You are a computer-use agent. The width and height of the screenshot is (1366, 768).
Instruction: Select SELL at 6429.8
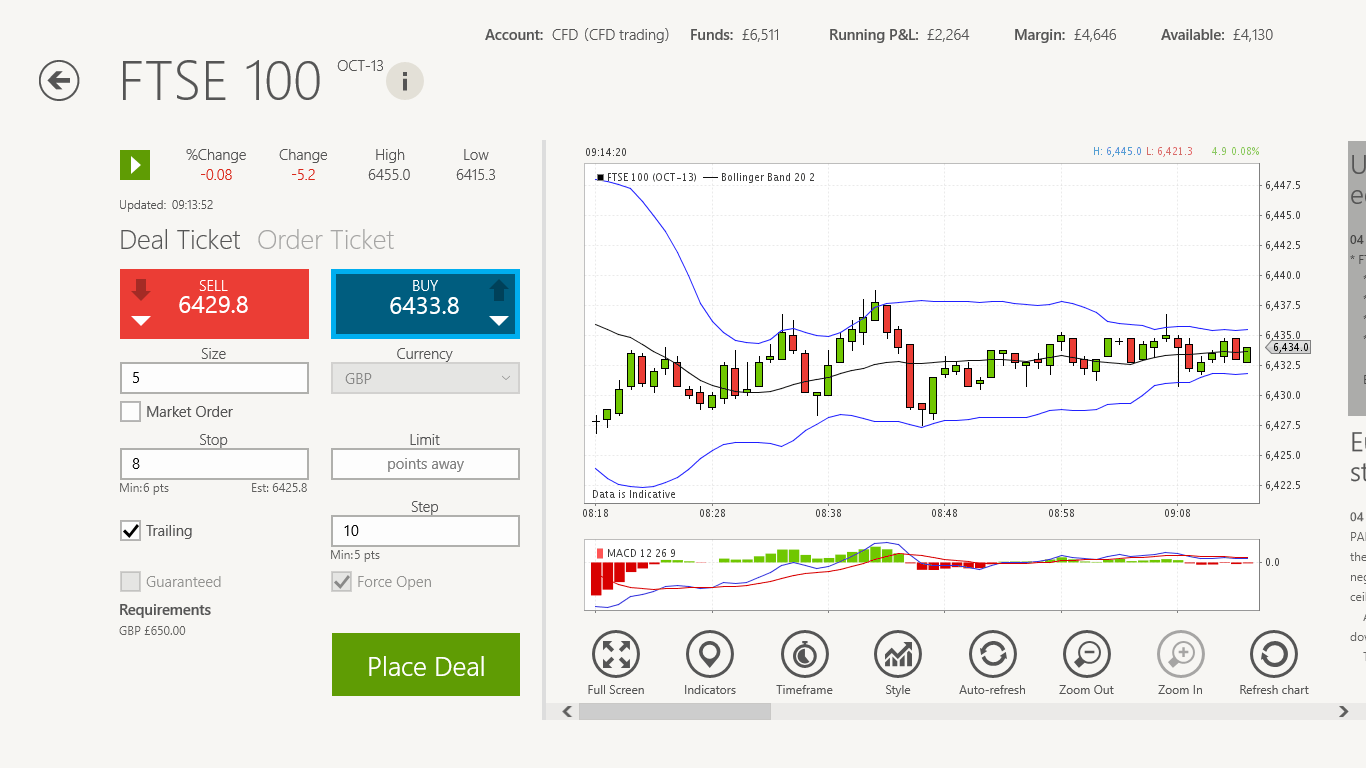pos(214,304)
